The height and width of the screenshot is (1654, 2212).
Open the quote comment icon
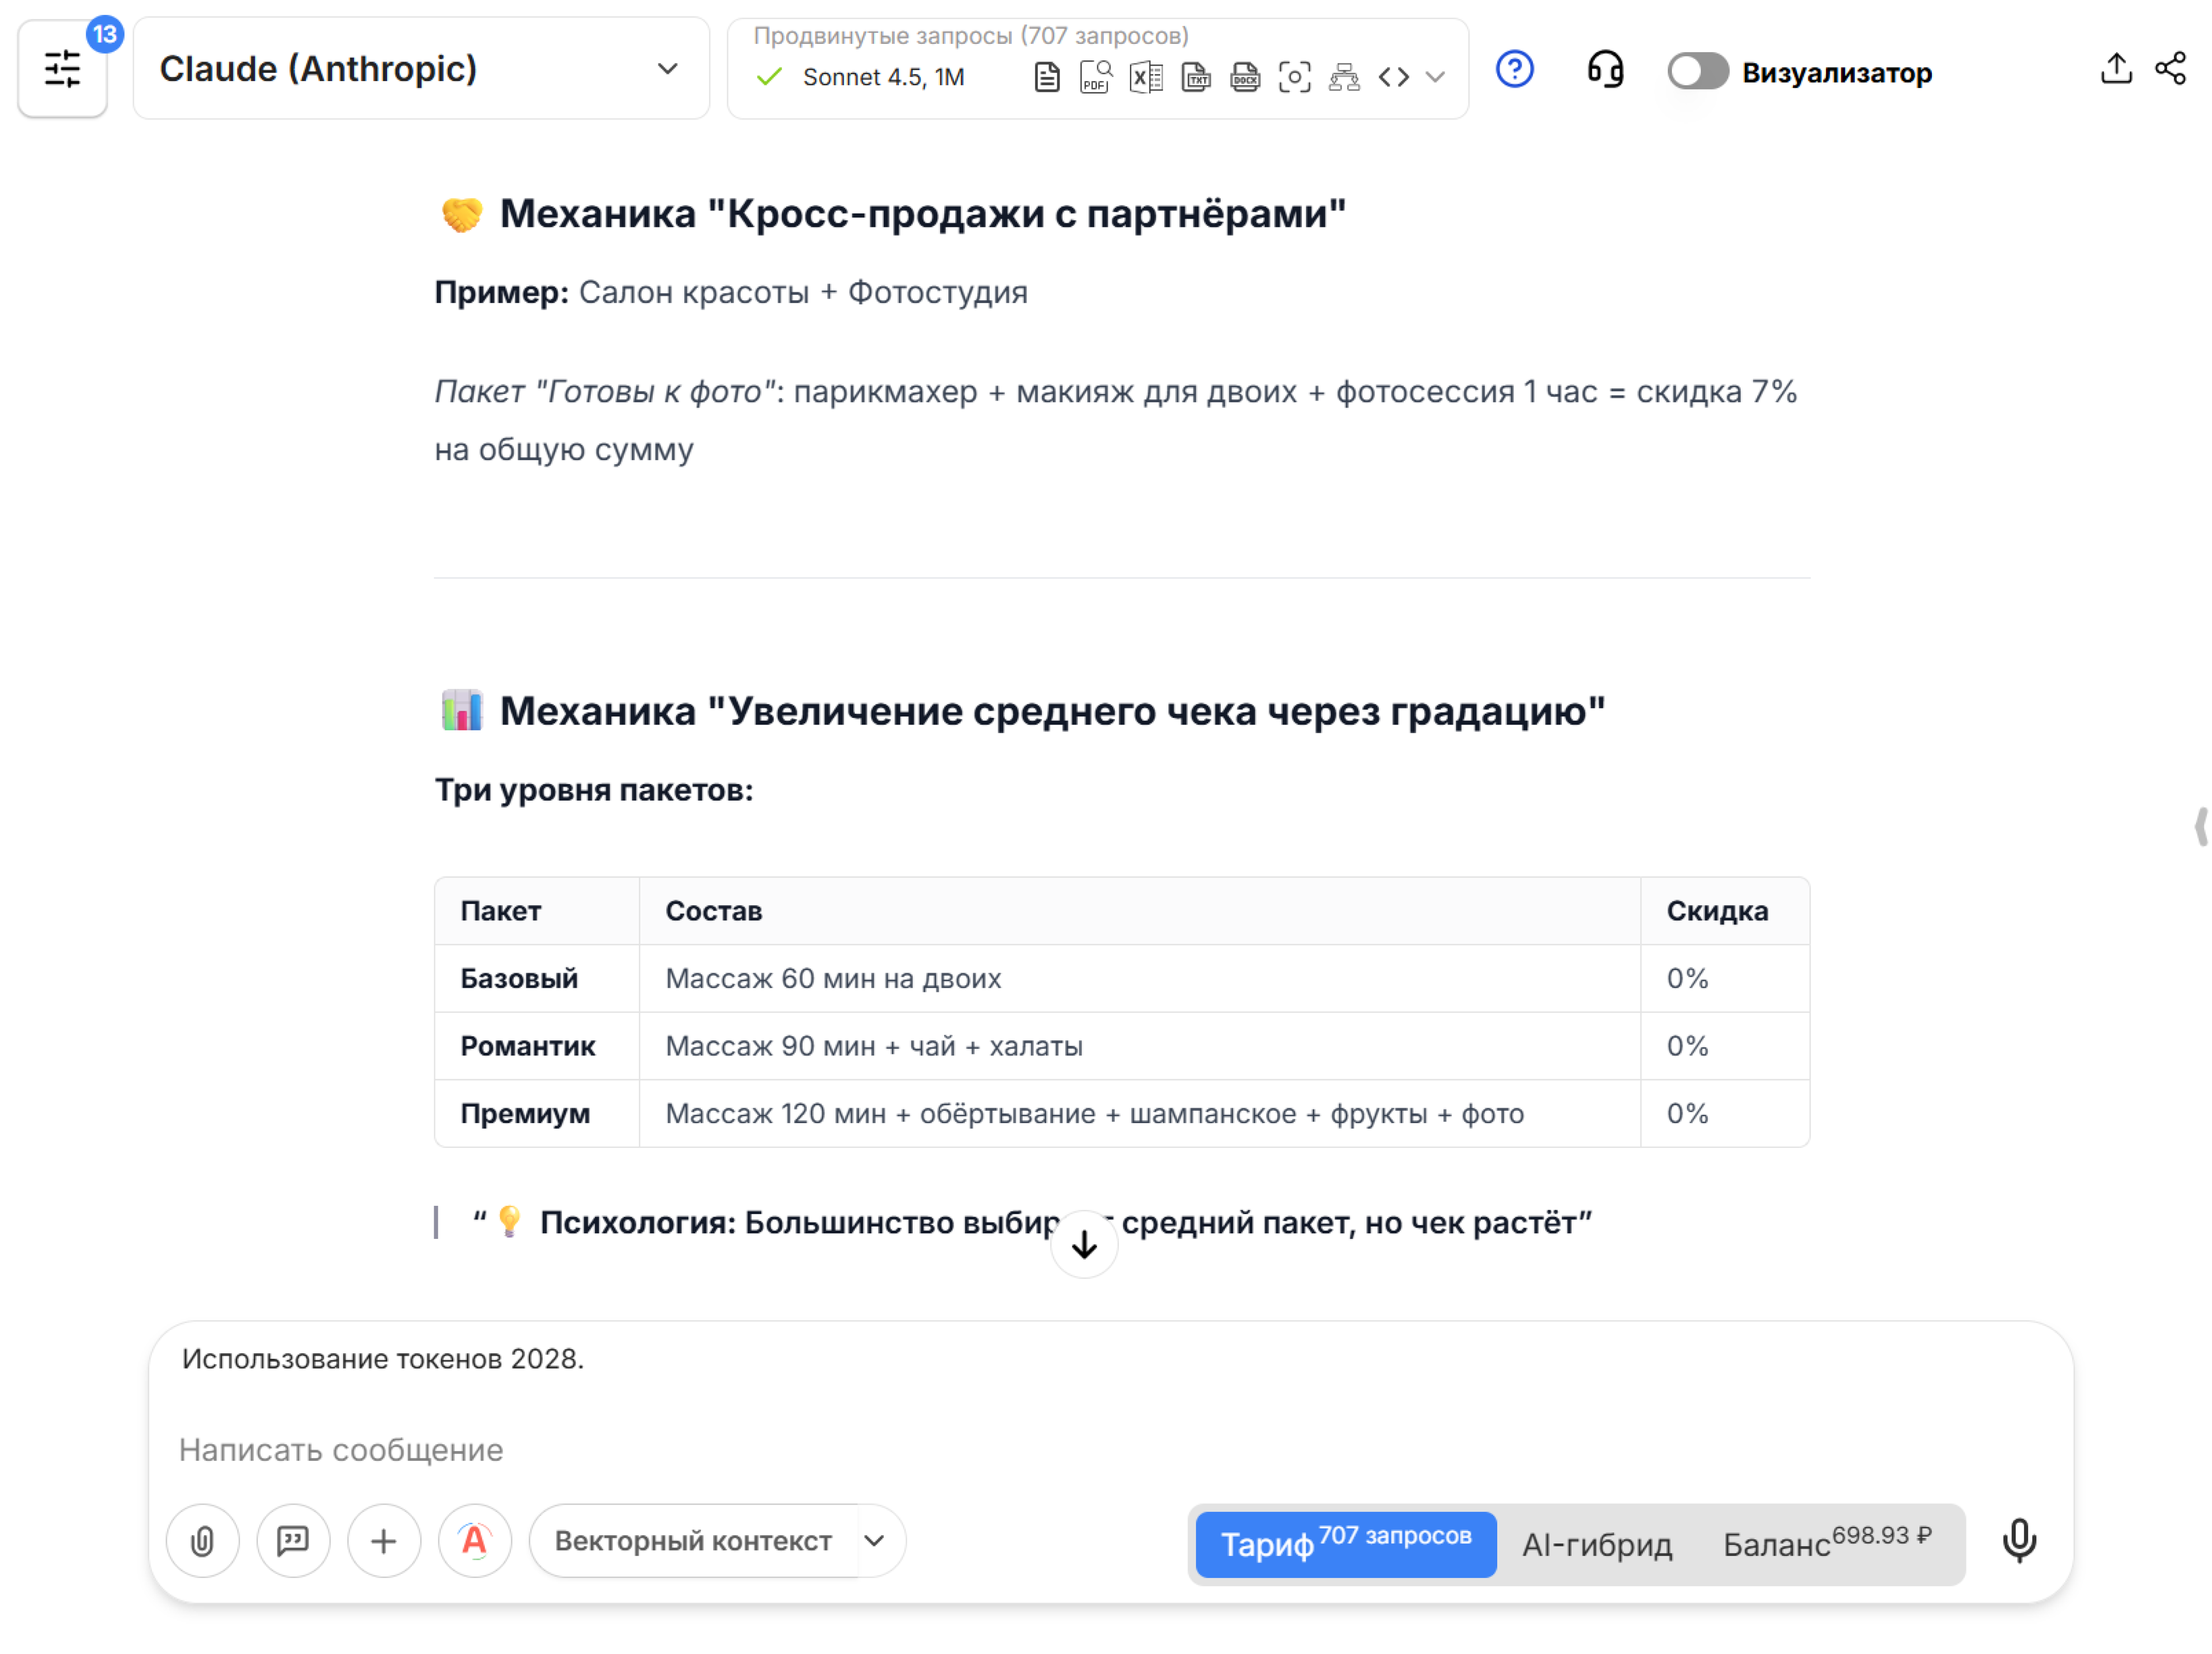[x=293, y=1541]
